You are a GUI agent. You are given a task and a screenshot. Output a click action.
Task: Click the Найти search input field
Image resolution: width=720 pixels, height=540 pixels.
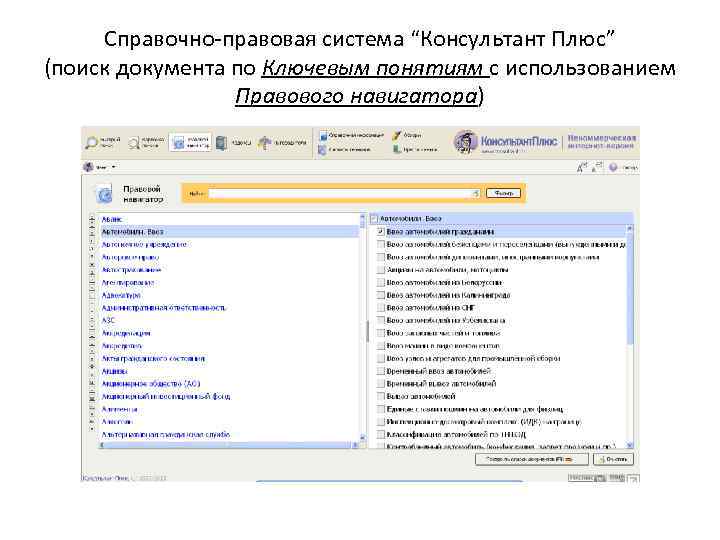343,194
